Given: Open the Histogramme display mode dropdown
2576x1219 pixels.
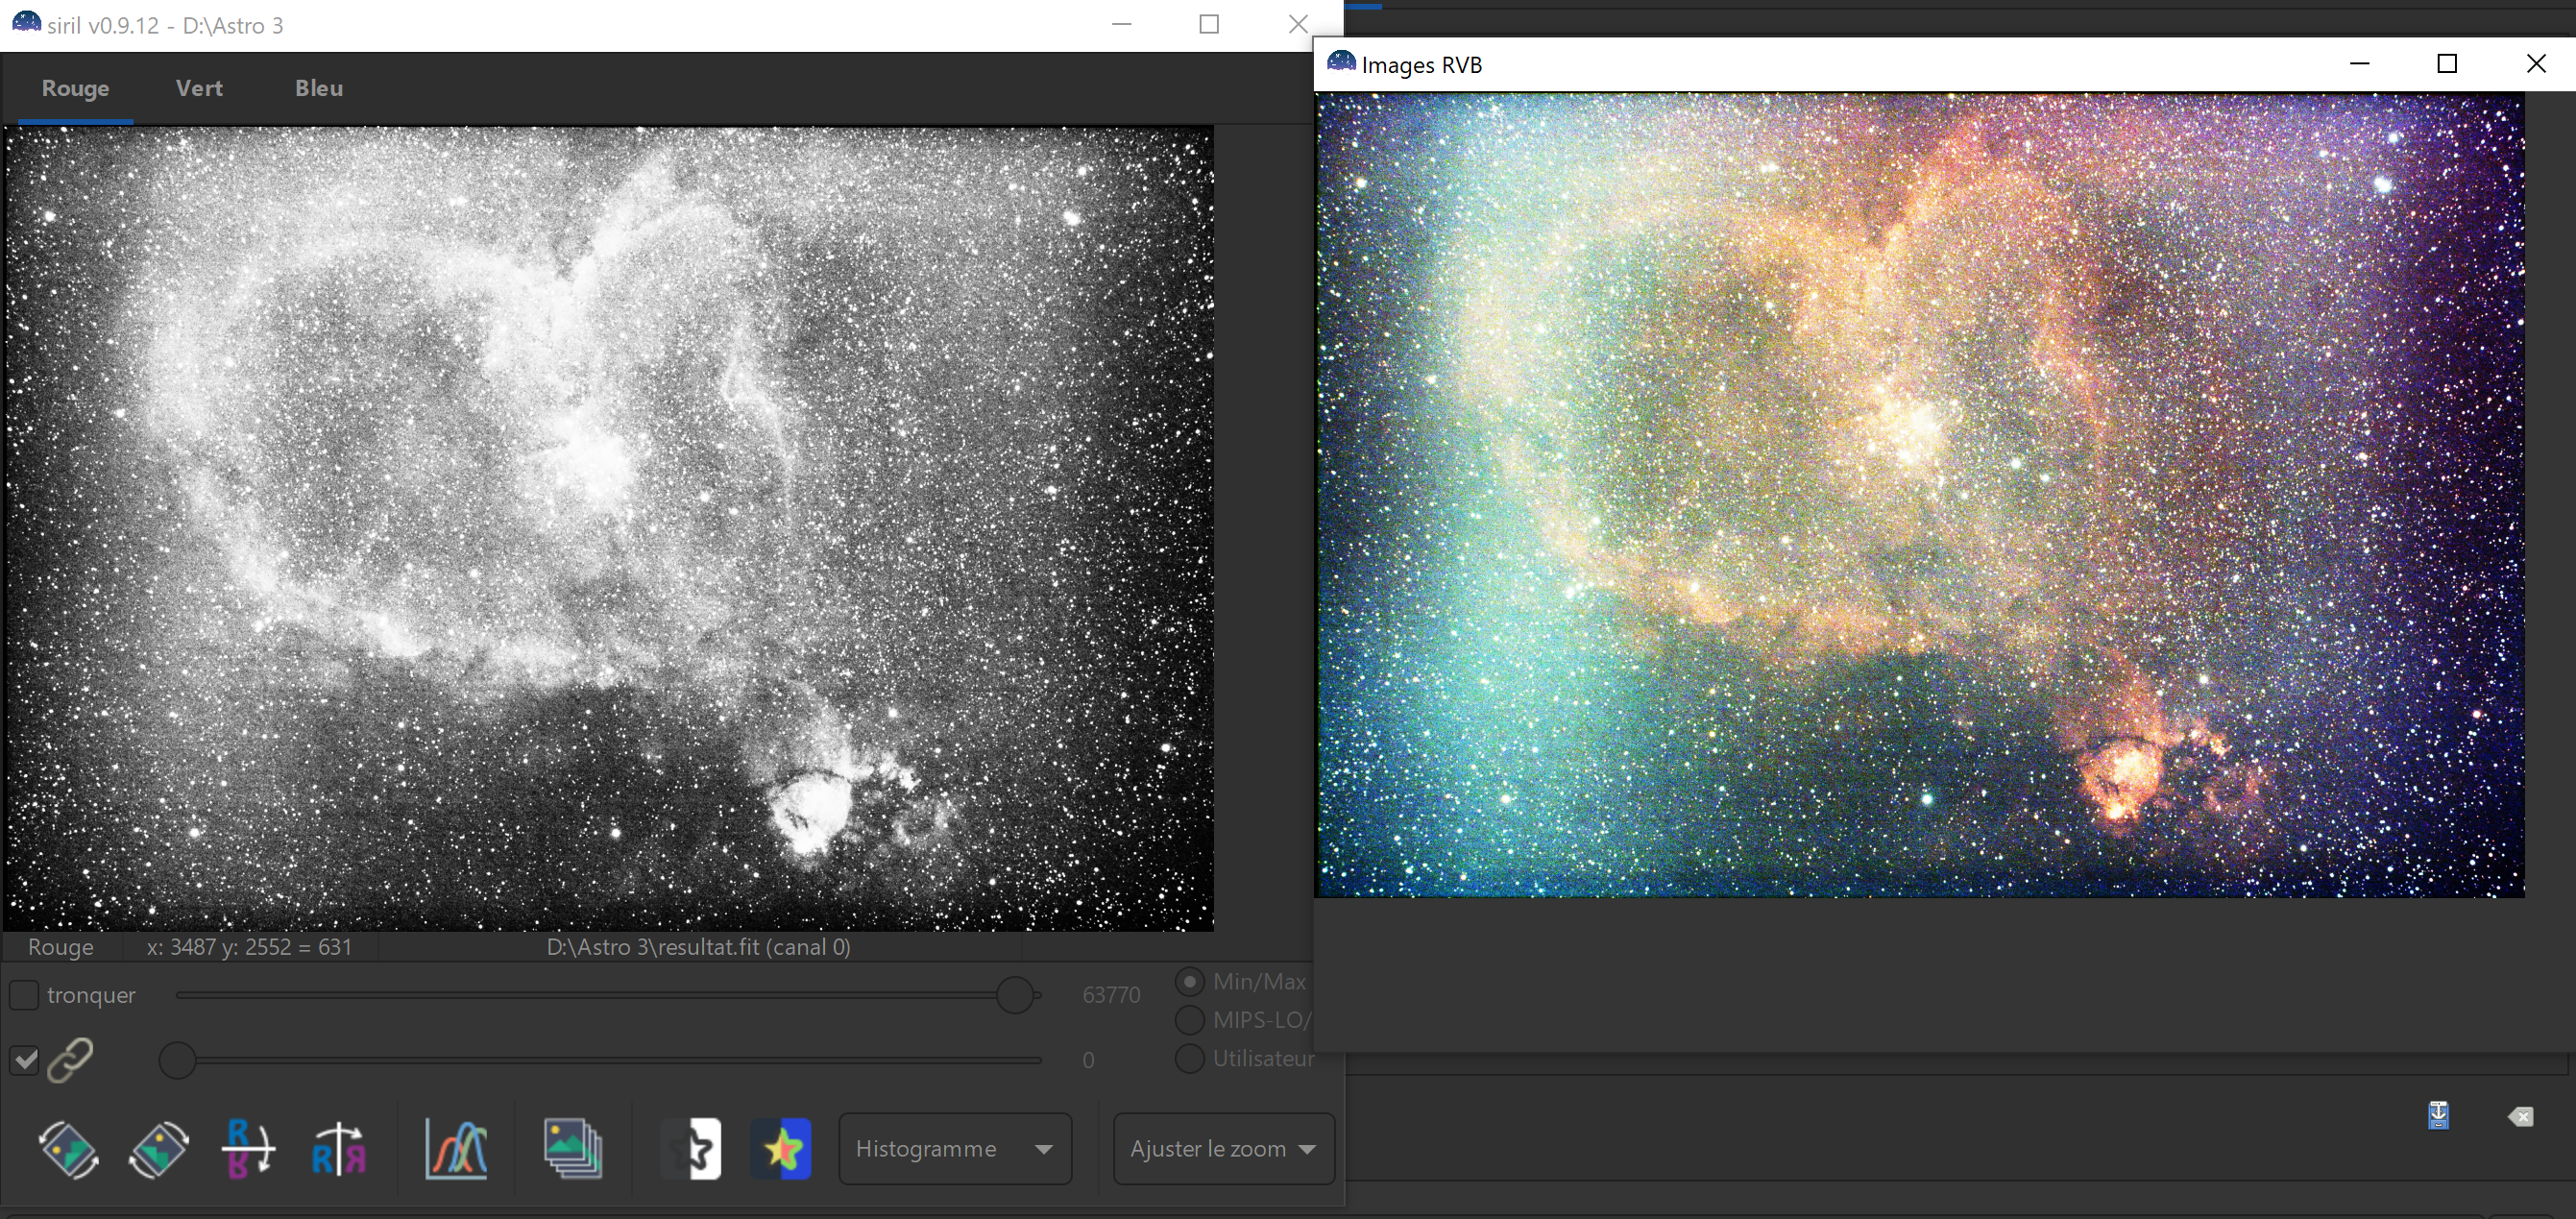Looking at the screenshot, I should point(954,1149).
